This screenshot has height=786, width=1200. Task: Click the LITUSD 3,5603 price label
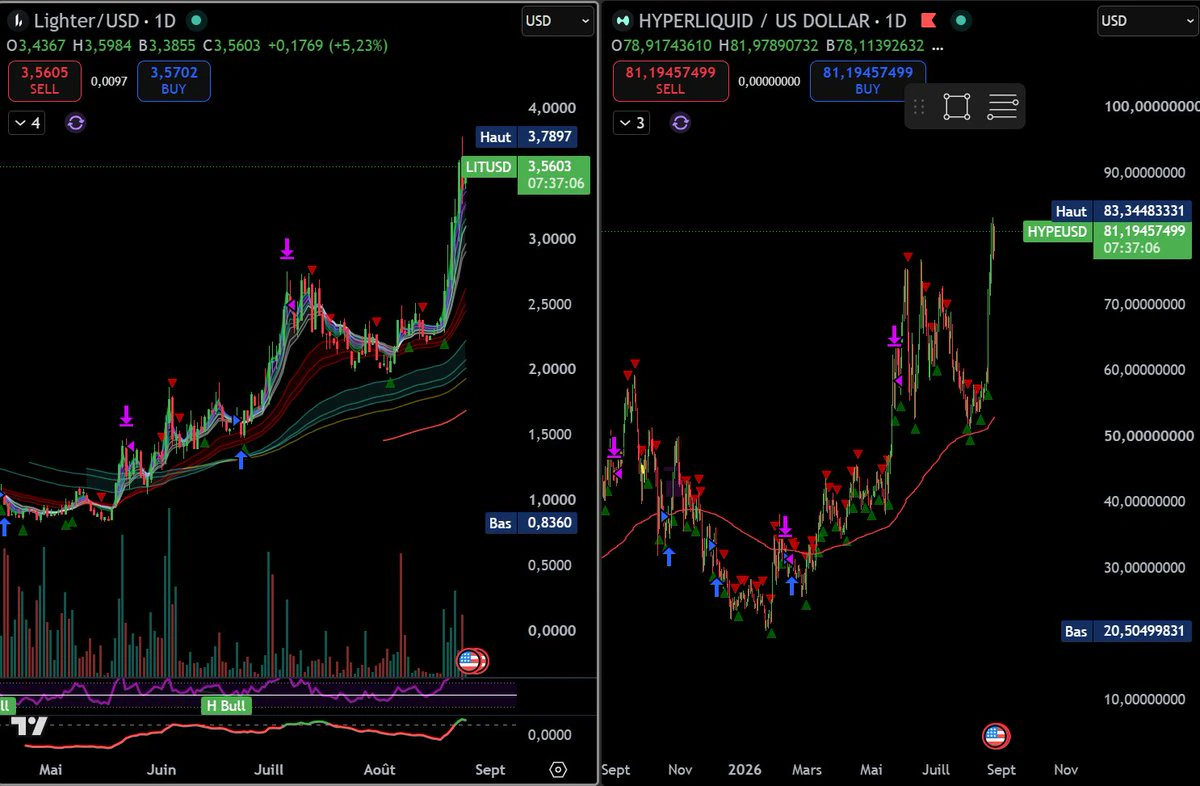point(525,175)
